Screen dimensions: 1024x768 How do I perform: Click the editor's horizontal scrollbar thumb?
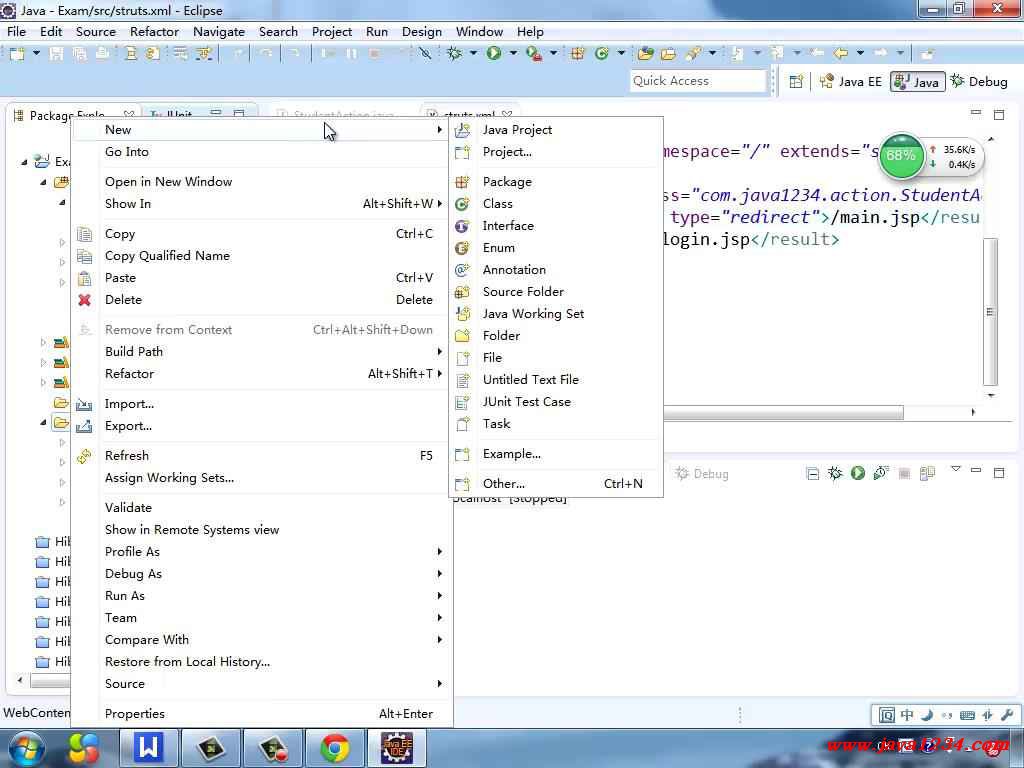(x=784, y=413)
